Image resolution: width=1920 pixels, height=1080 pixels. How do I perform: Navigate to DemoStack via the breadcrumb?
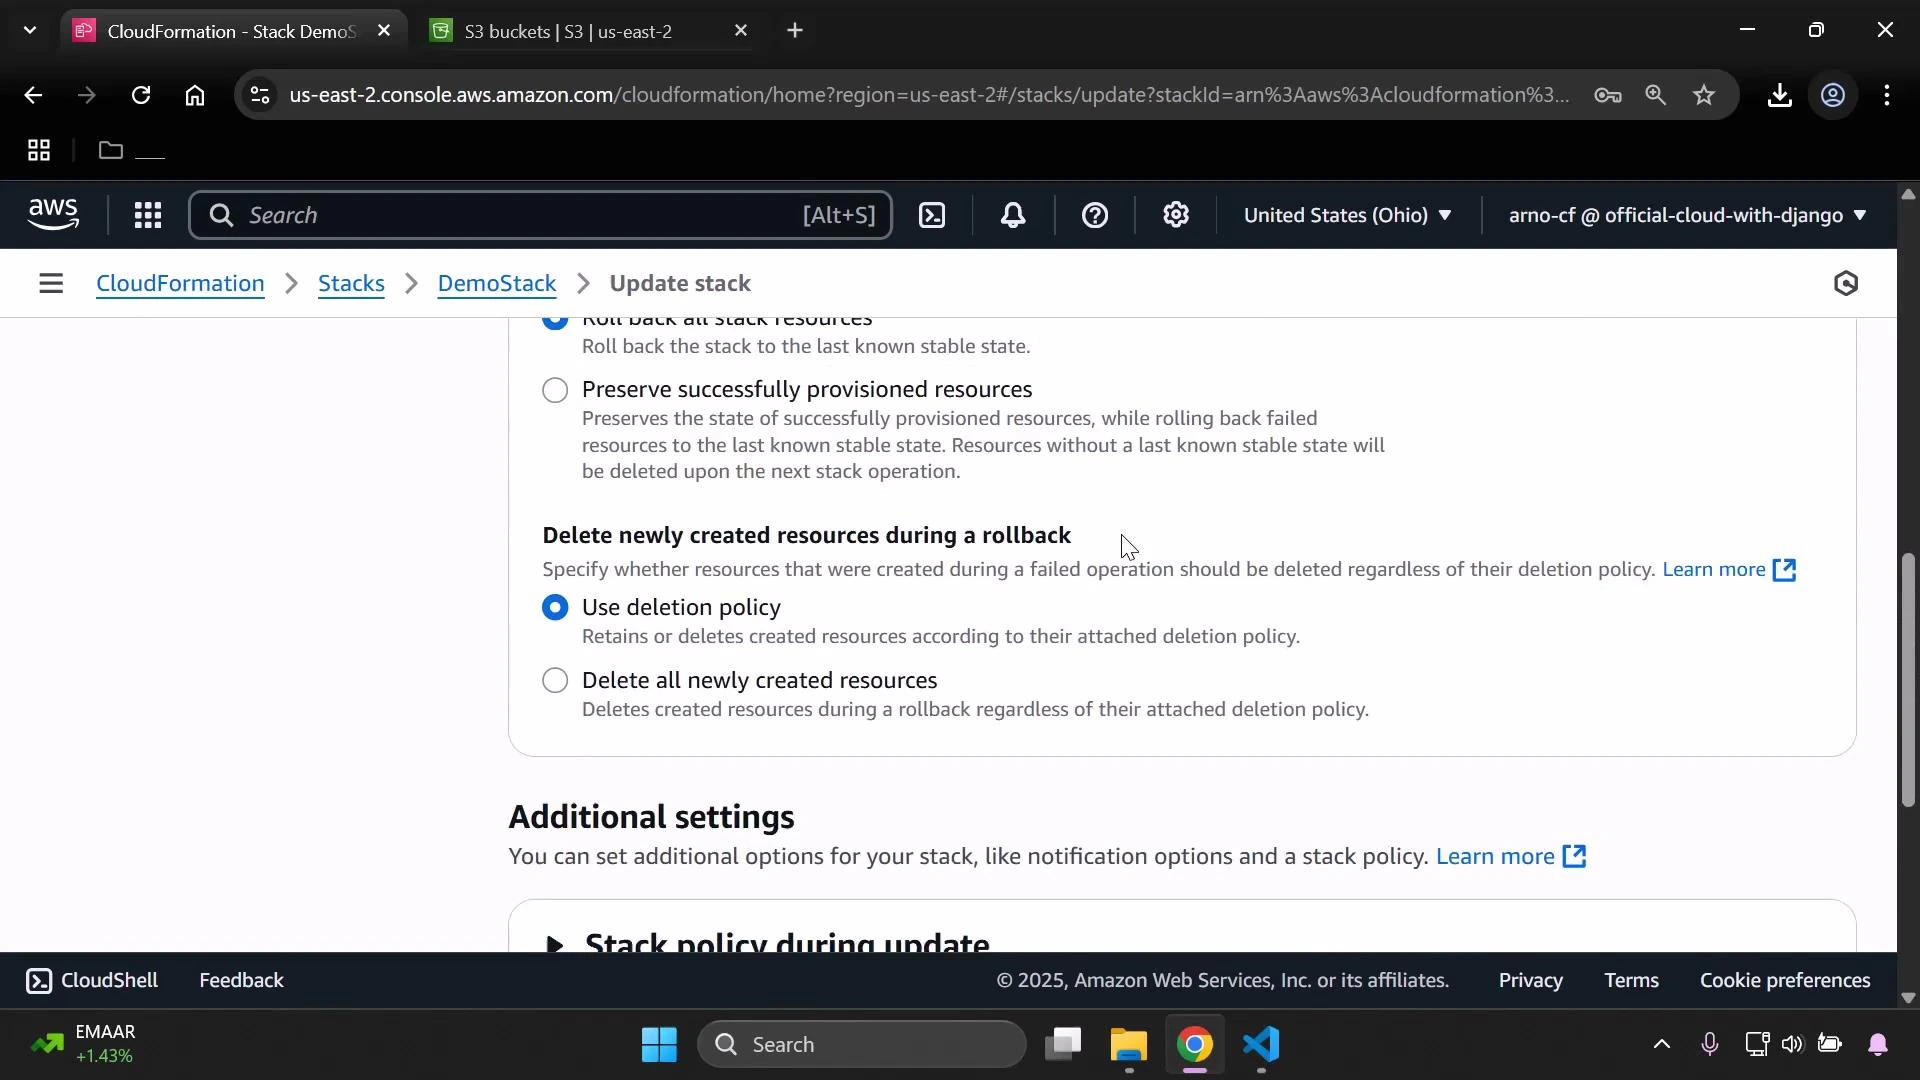(x=496, y=283)
